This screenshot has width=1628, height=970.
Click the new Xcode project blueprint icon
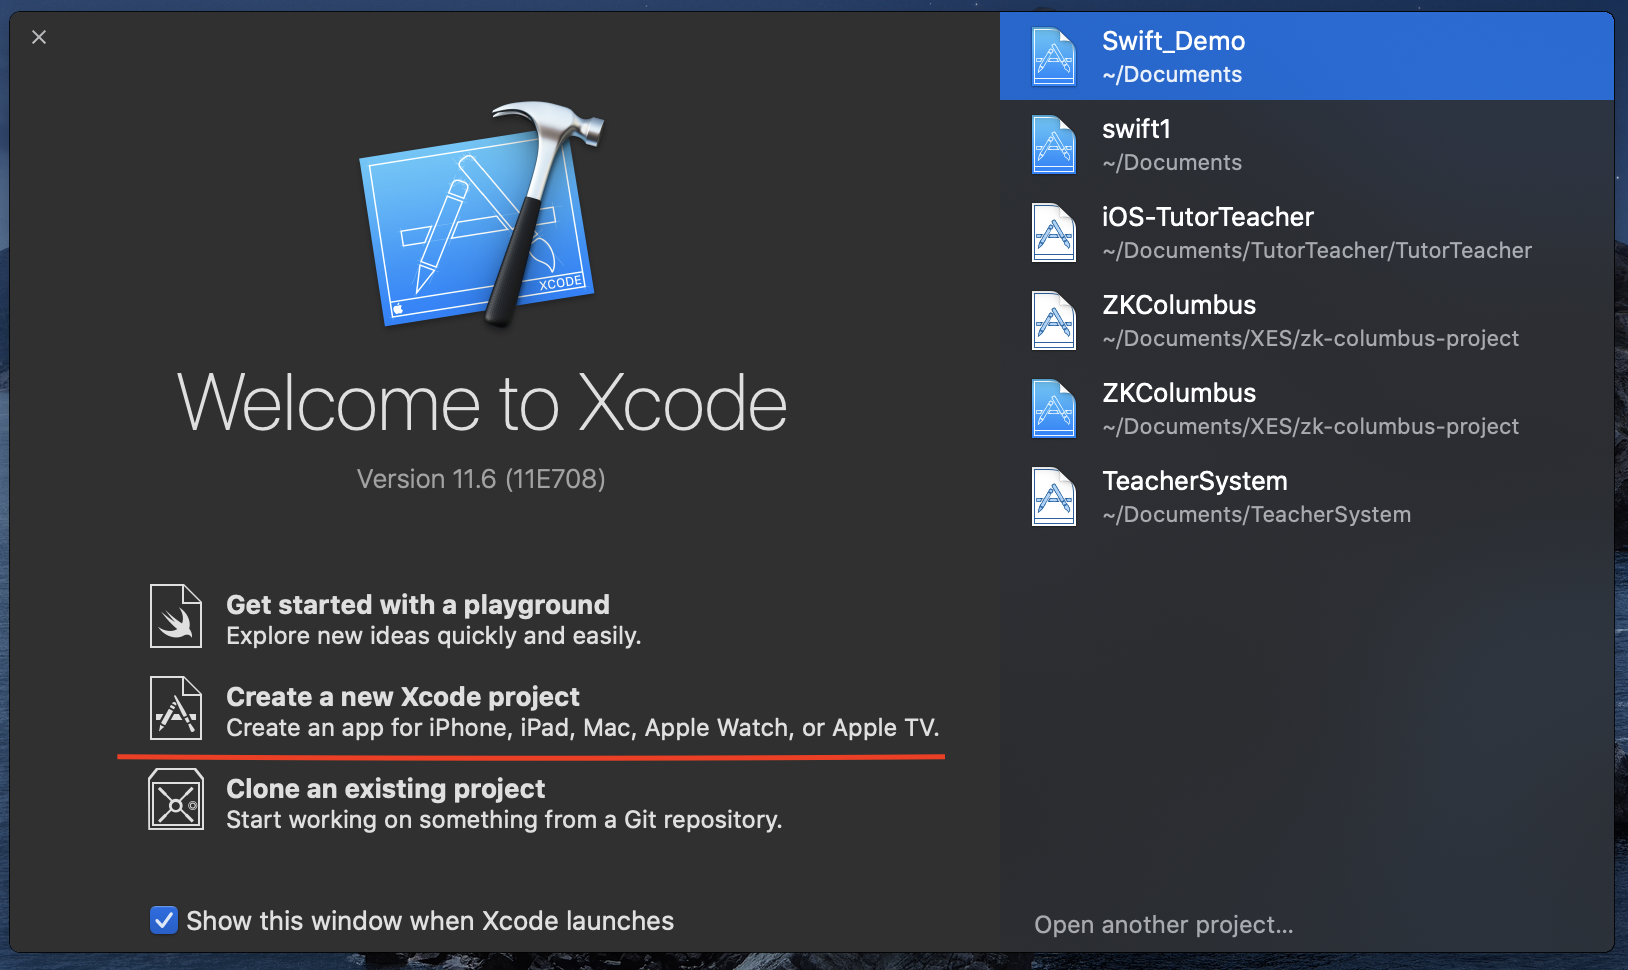[176, 708]
